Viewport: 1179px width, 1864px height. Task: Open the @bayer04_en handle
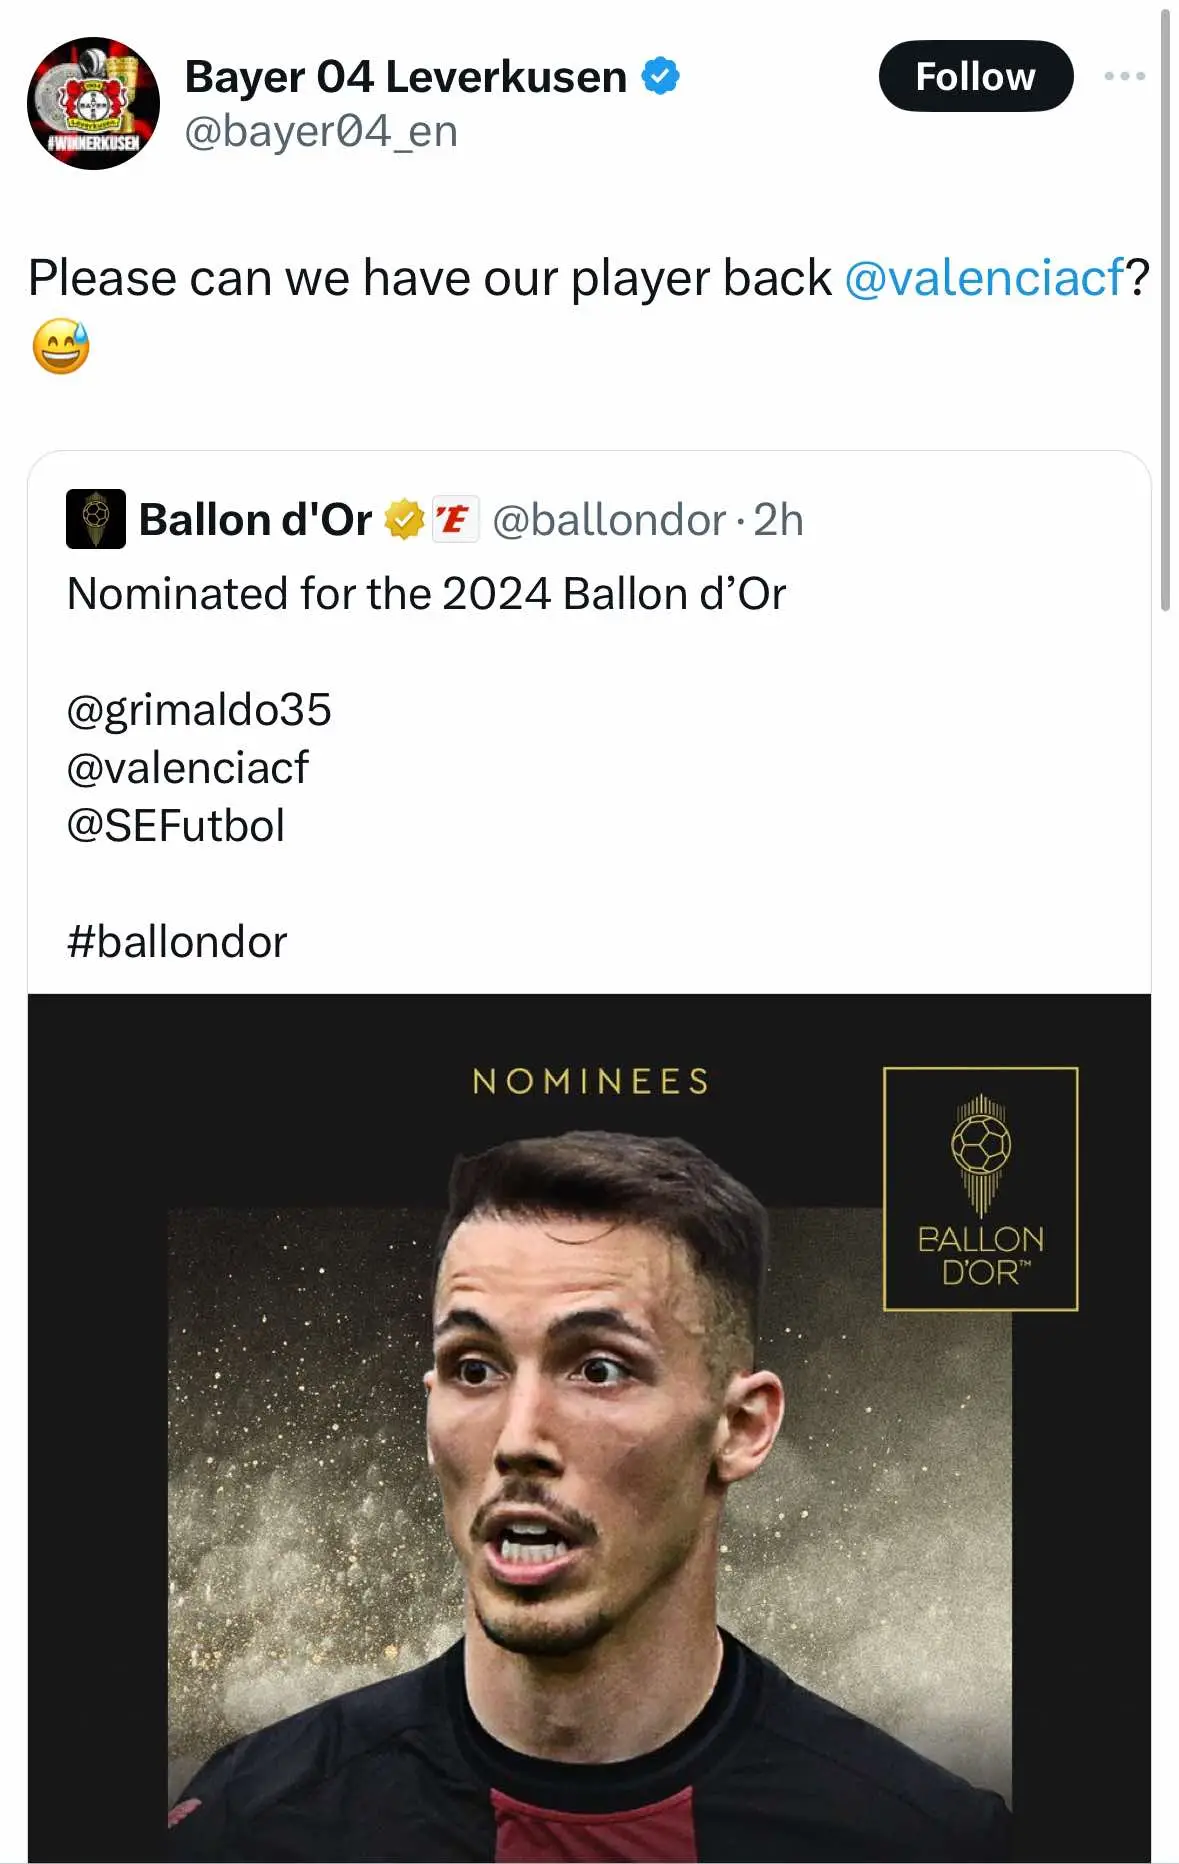point(321,131)
